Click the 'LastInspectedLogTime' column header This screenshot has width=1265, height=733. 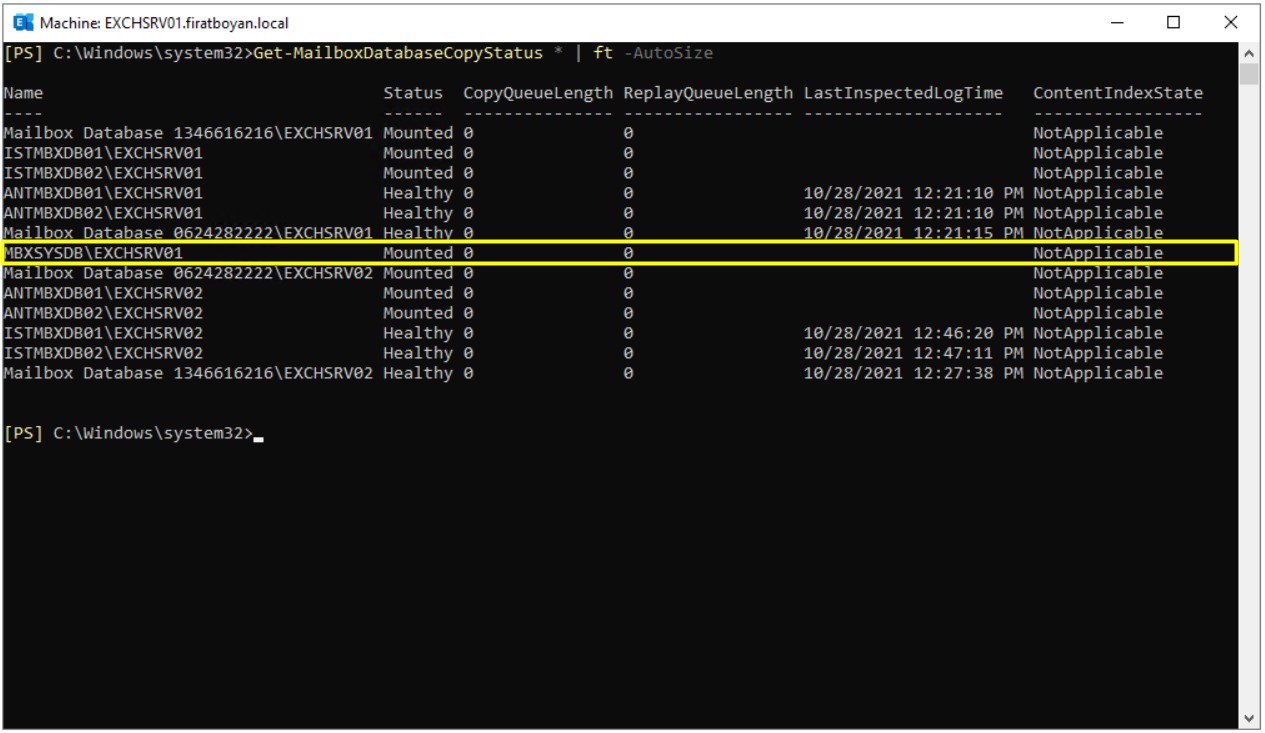click(904, 93)
